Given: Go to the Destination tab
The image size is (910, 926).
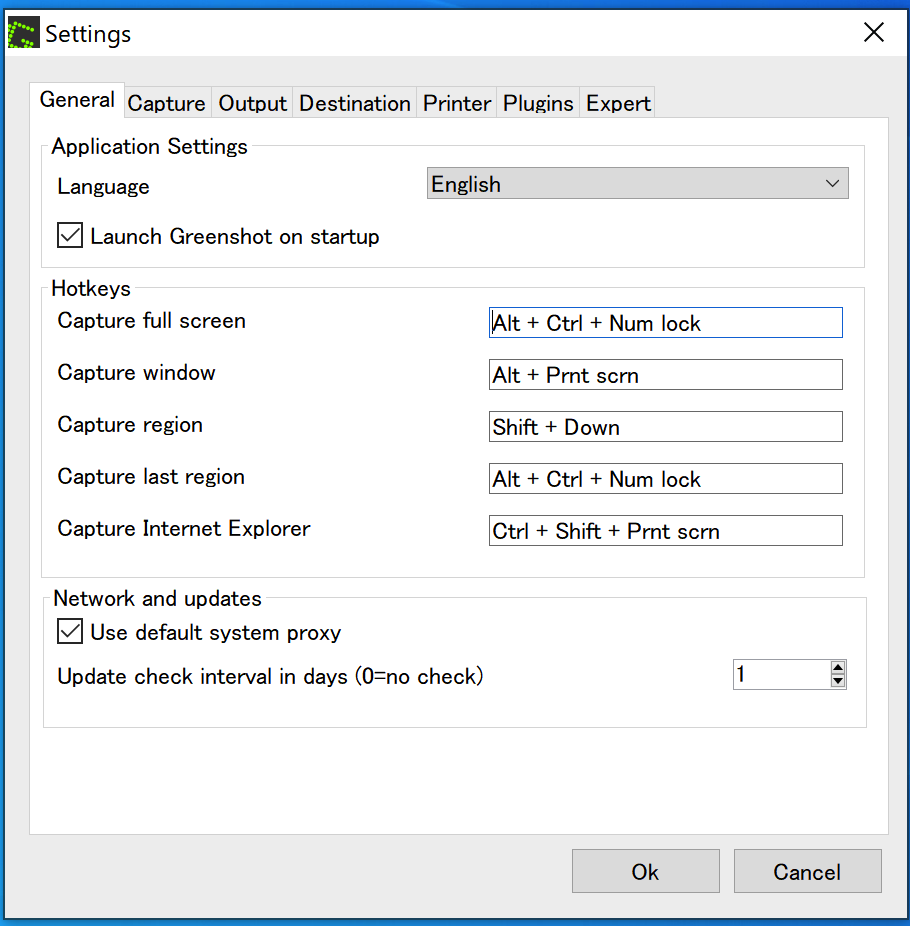Looking at the screenshot, I should tap(355, 103).
